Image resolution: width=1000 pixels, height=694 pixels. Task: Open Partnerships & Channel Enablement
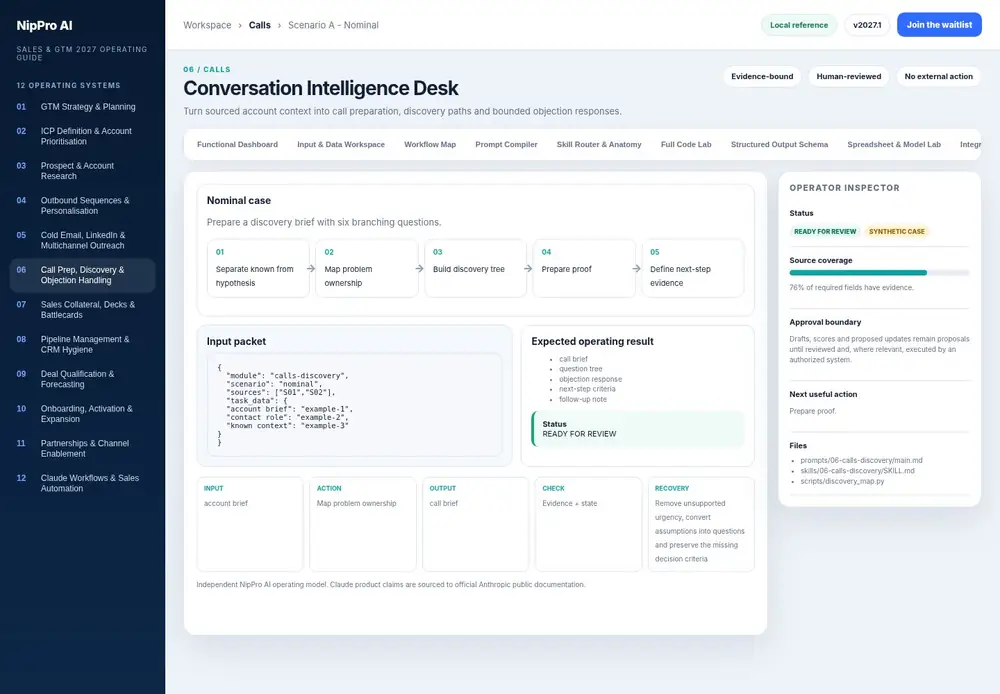pos(82,448)
